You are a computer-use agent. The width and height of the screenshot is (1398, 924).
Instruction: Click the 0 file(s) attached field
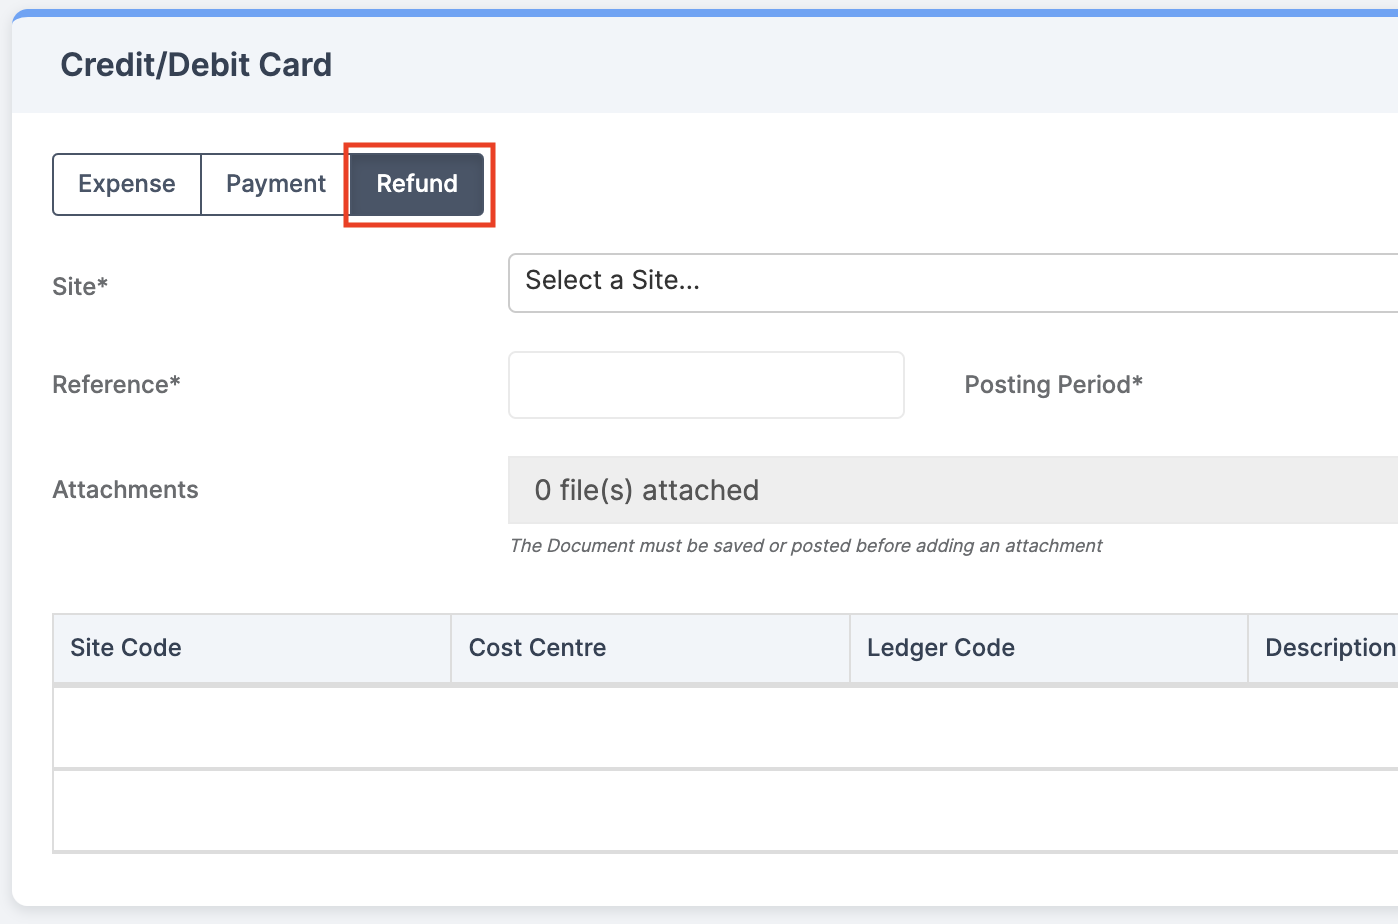click(x=953, y=490)
